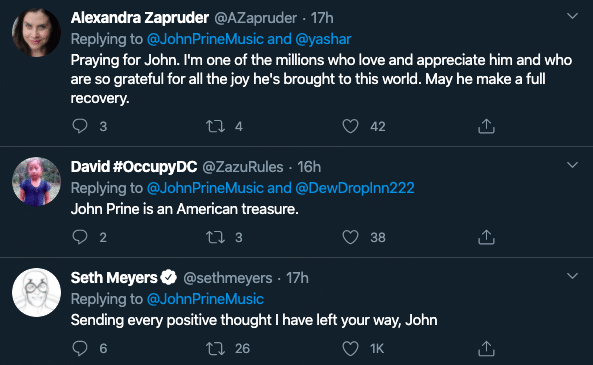This screenshot has width=593, height=365.
Task: Open options chevron on Seth Meyers' tweet
Action: click(573, 276)
